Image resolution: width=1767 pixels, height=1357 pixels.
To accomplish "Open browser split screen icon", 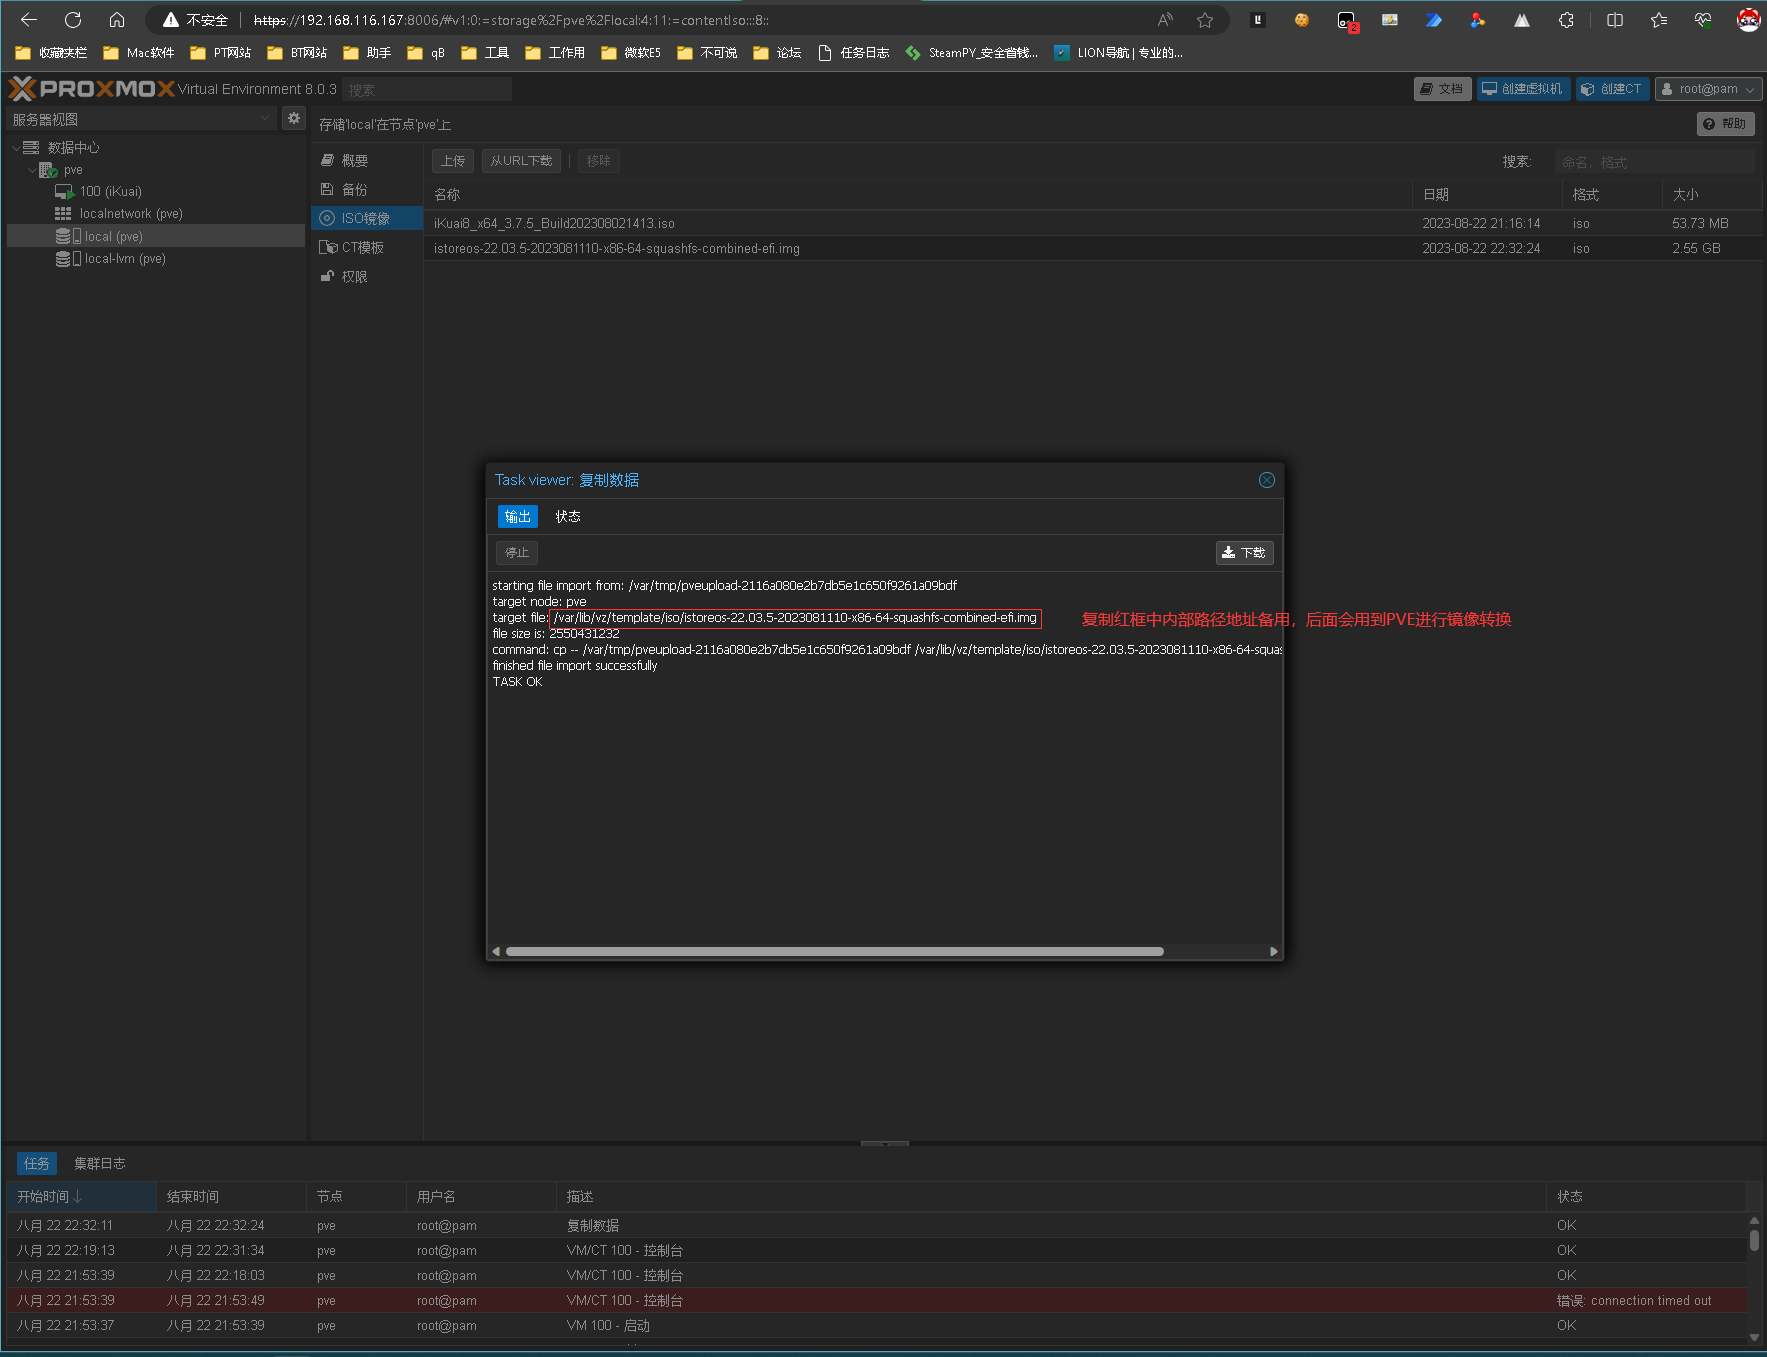I will 1614,20.
